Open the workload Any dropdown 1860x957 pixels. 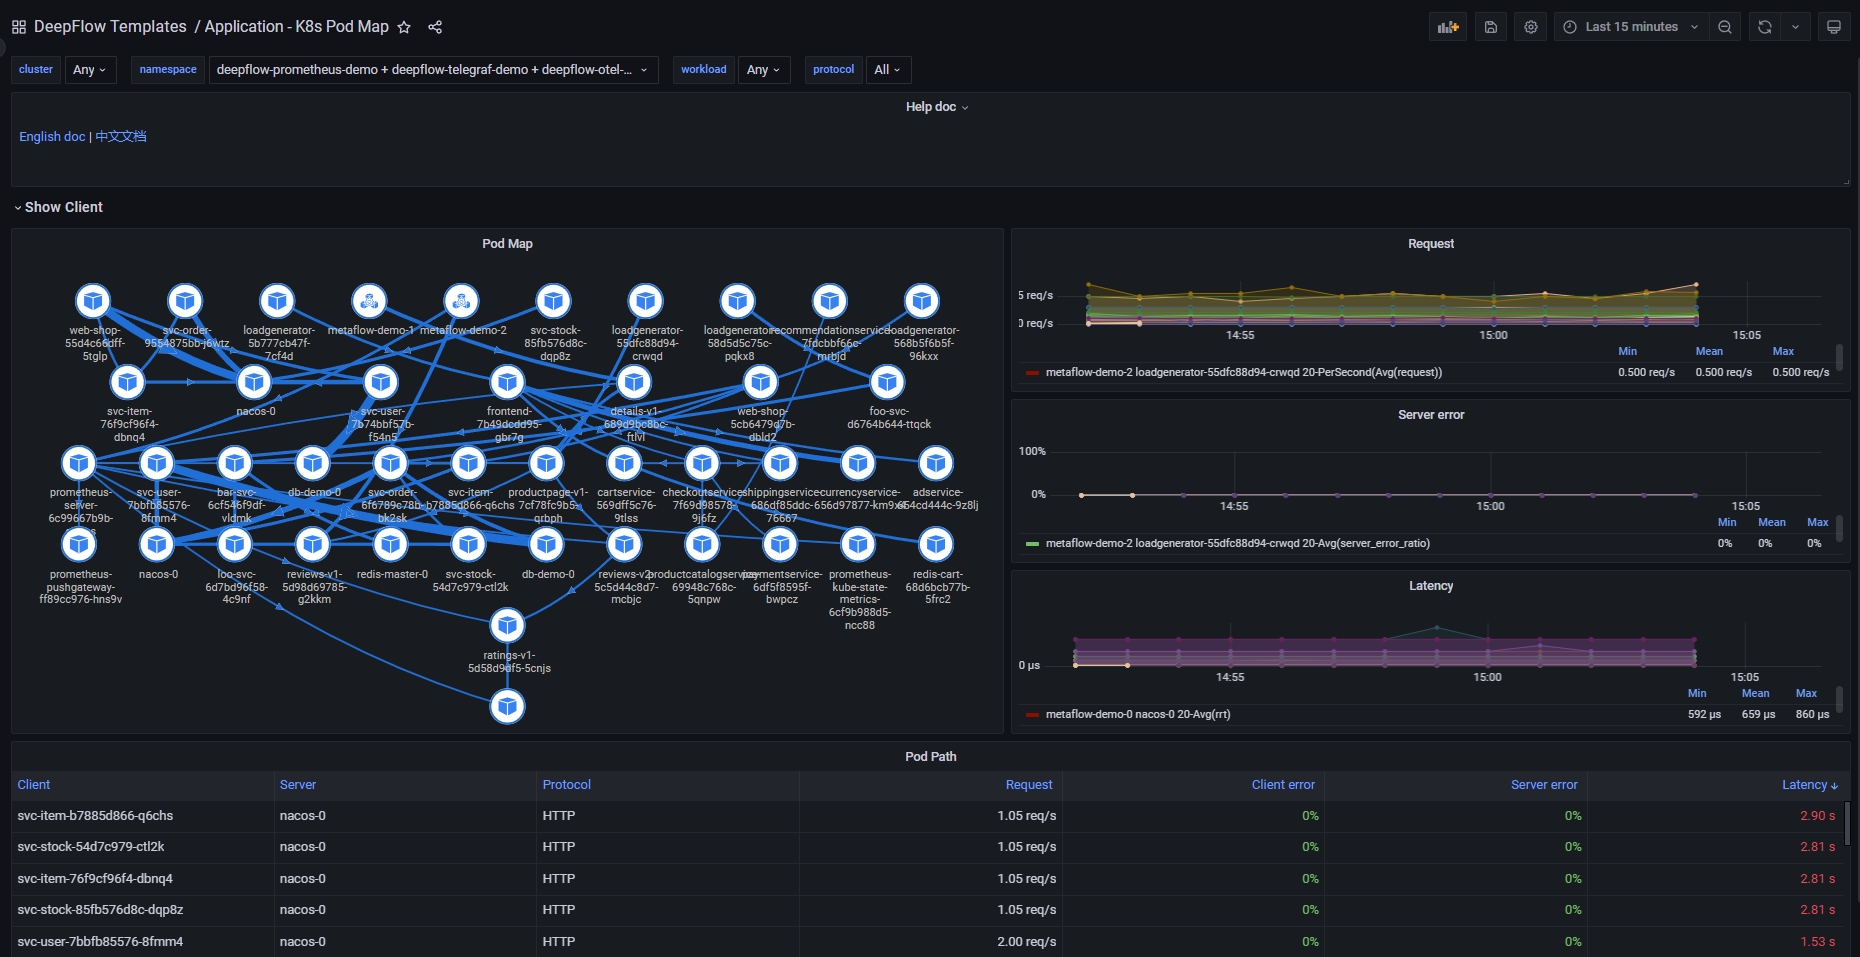[764, 70]
